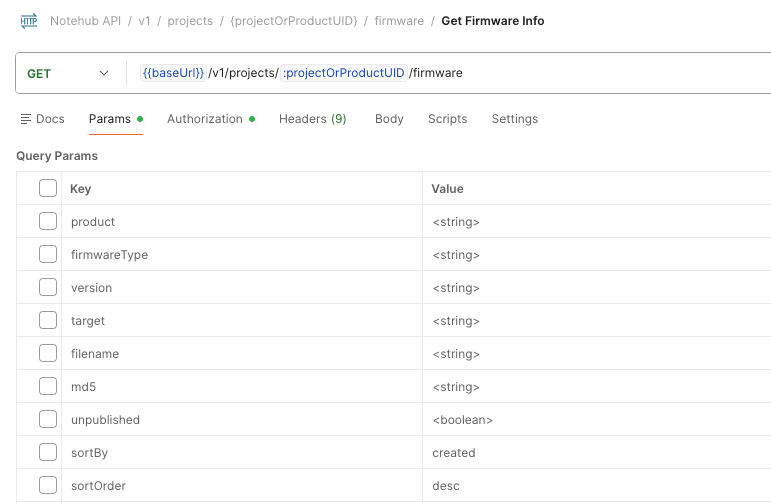Click the version key cell
The height and width of the screenshot is (503, 771).
242,288
